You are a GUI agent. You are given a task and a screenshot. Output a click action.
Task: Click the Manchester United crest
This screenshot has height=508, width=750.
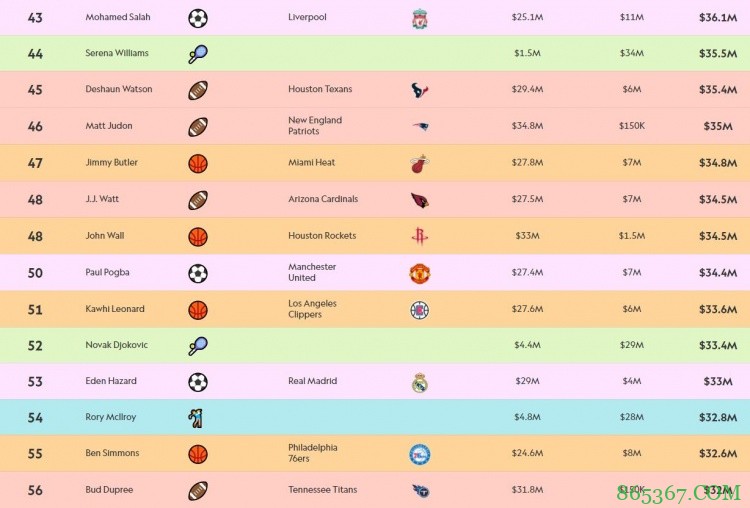419,273
